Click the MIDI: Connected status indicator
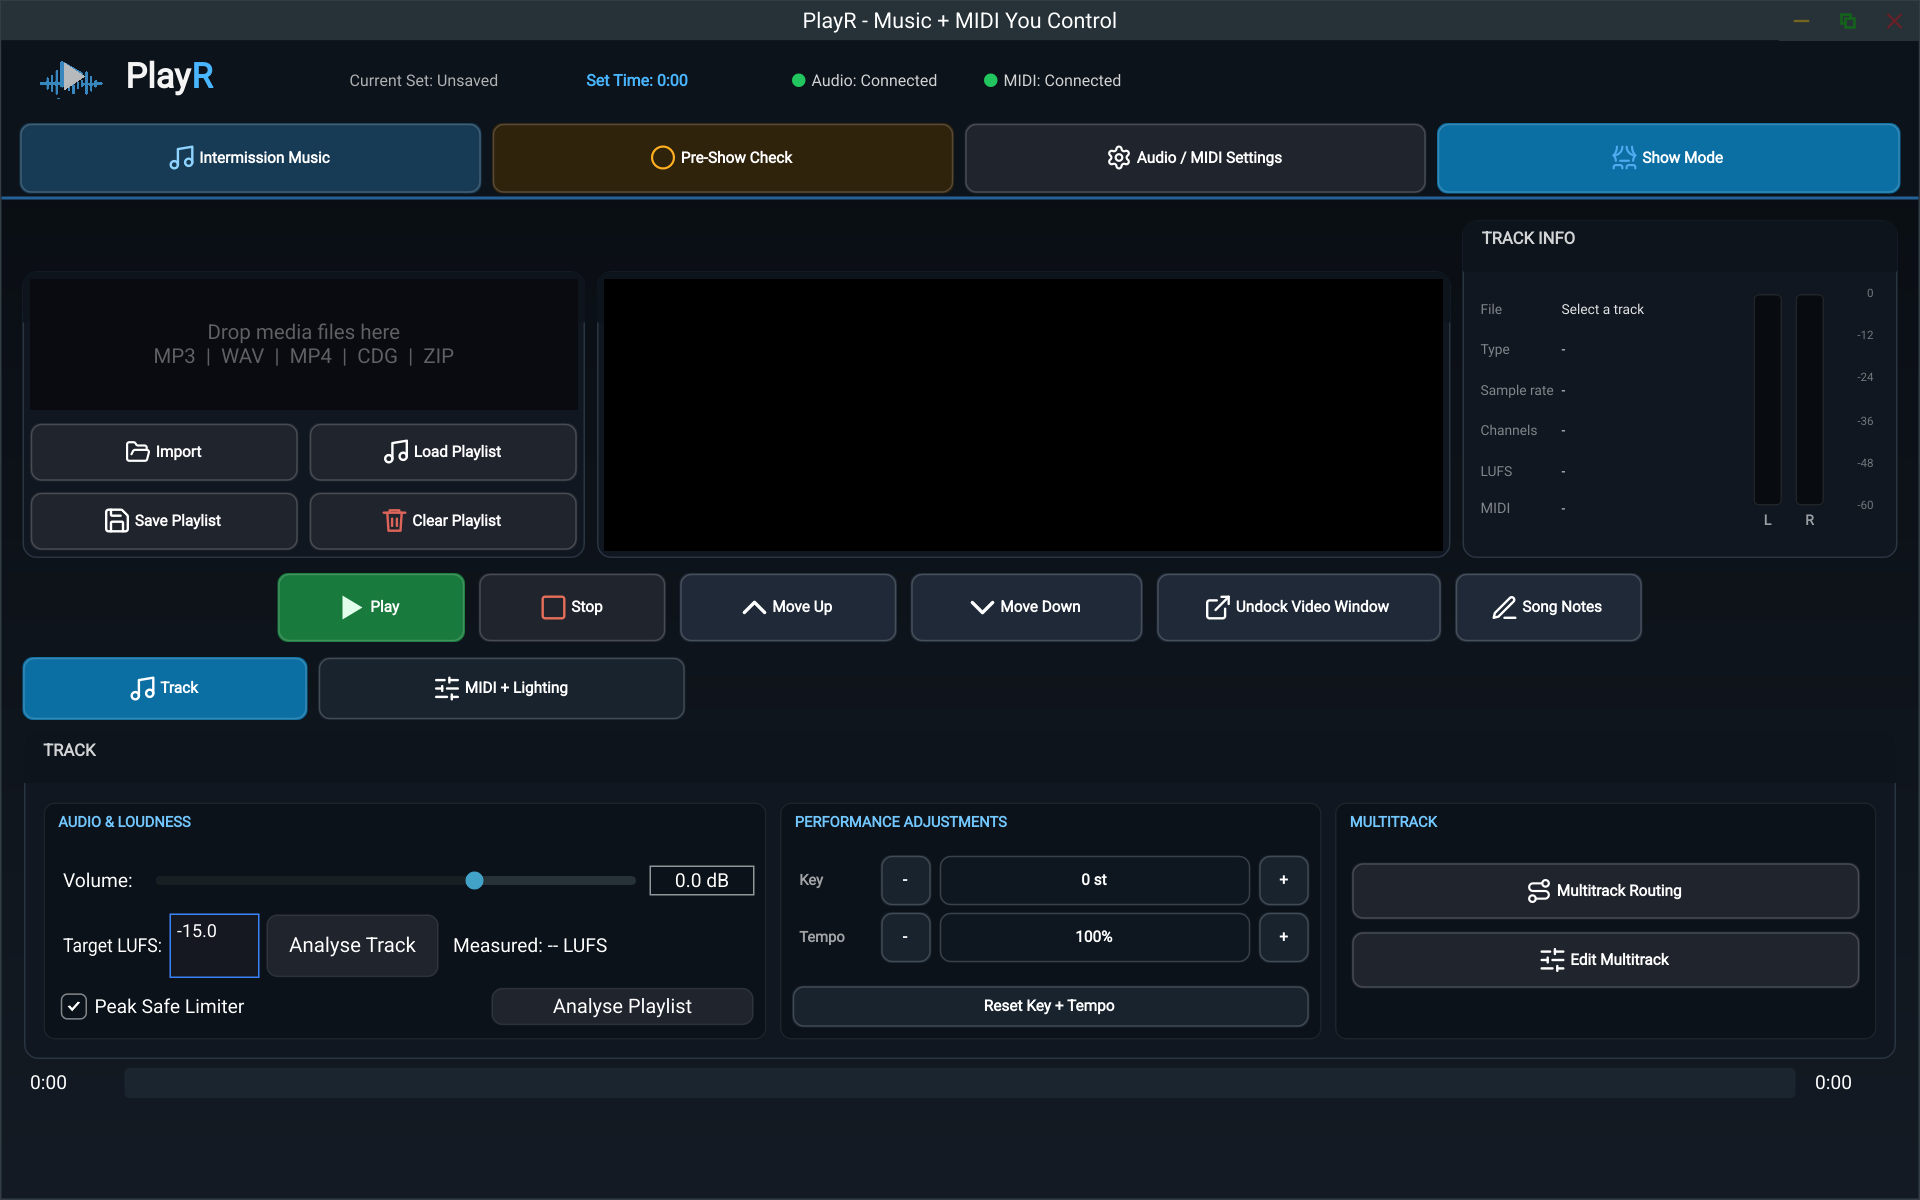1920x1200 pixels. (1052, 81)
